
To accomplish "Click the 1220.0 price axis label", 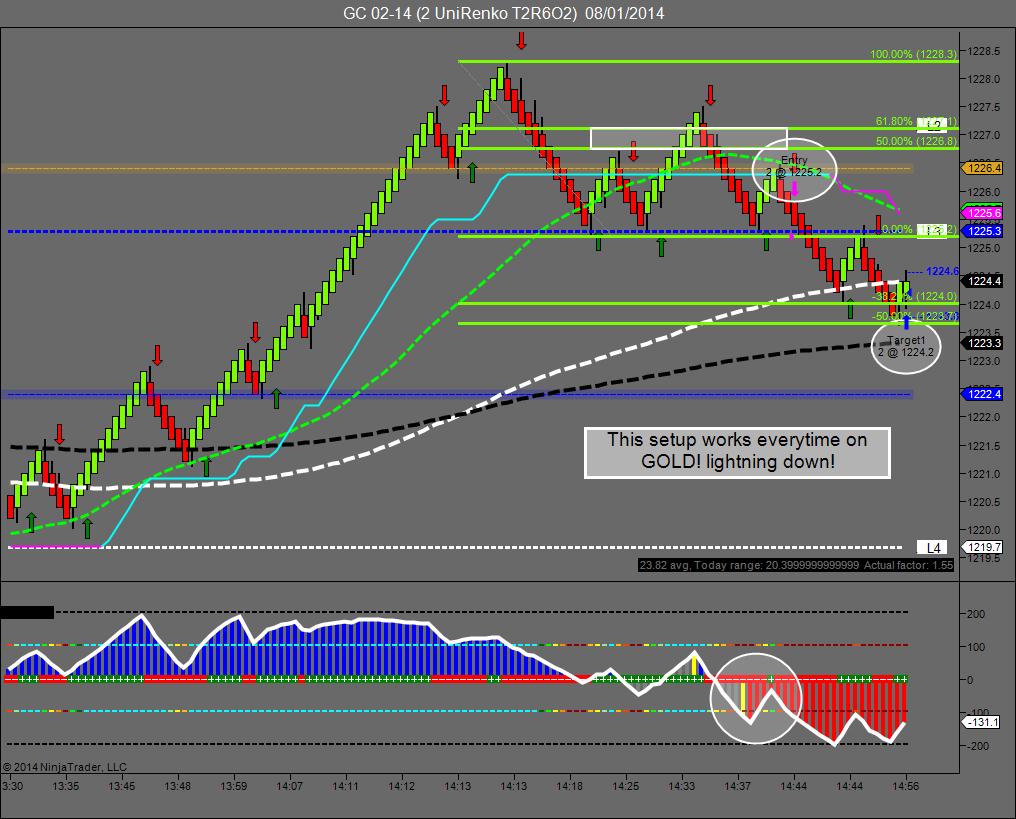I will (x=984, y=530).
